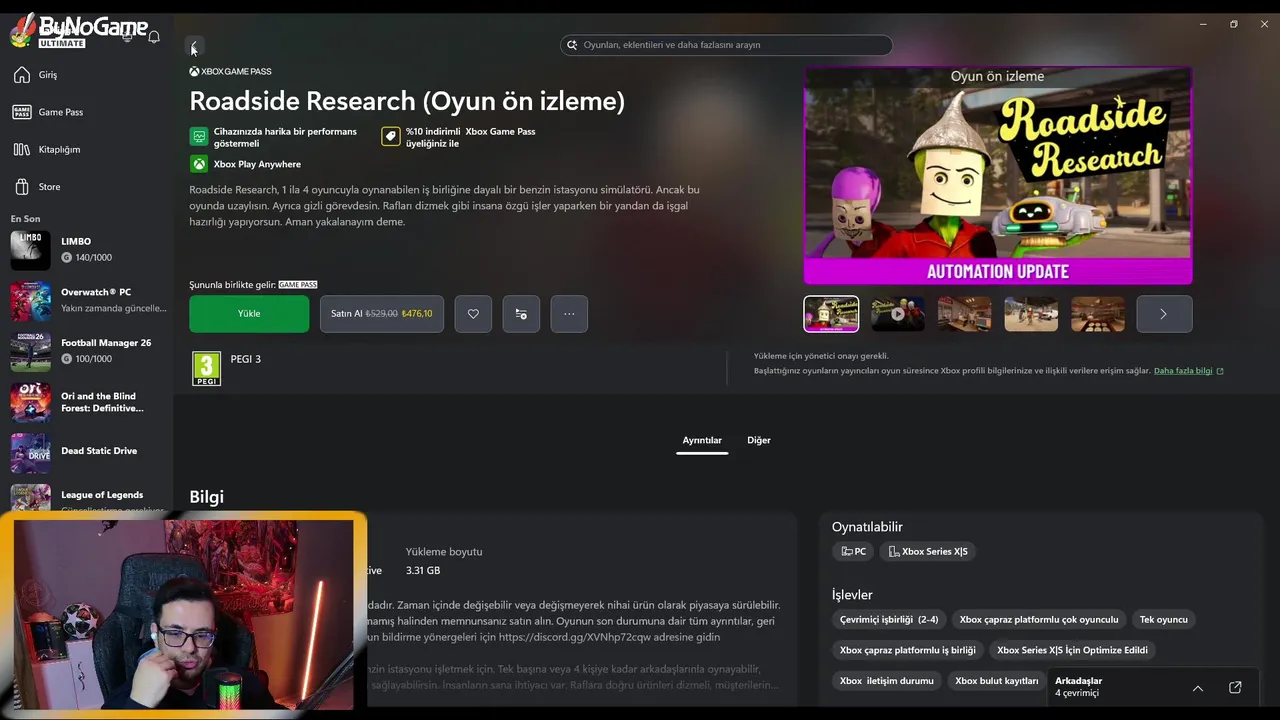Screen dimensions: 1280x720
Task: Click Xbox çapraz platformlu çok oyunculu tag
Action: coord(1039,619)
